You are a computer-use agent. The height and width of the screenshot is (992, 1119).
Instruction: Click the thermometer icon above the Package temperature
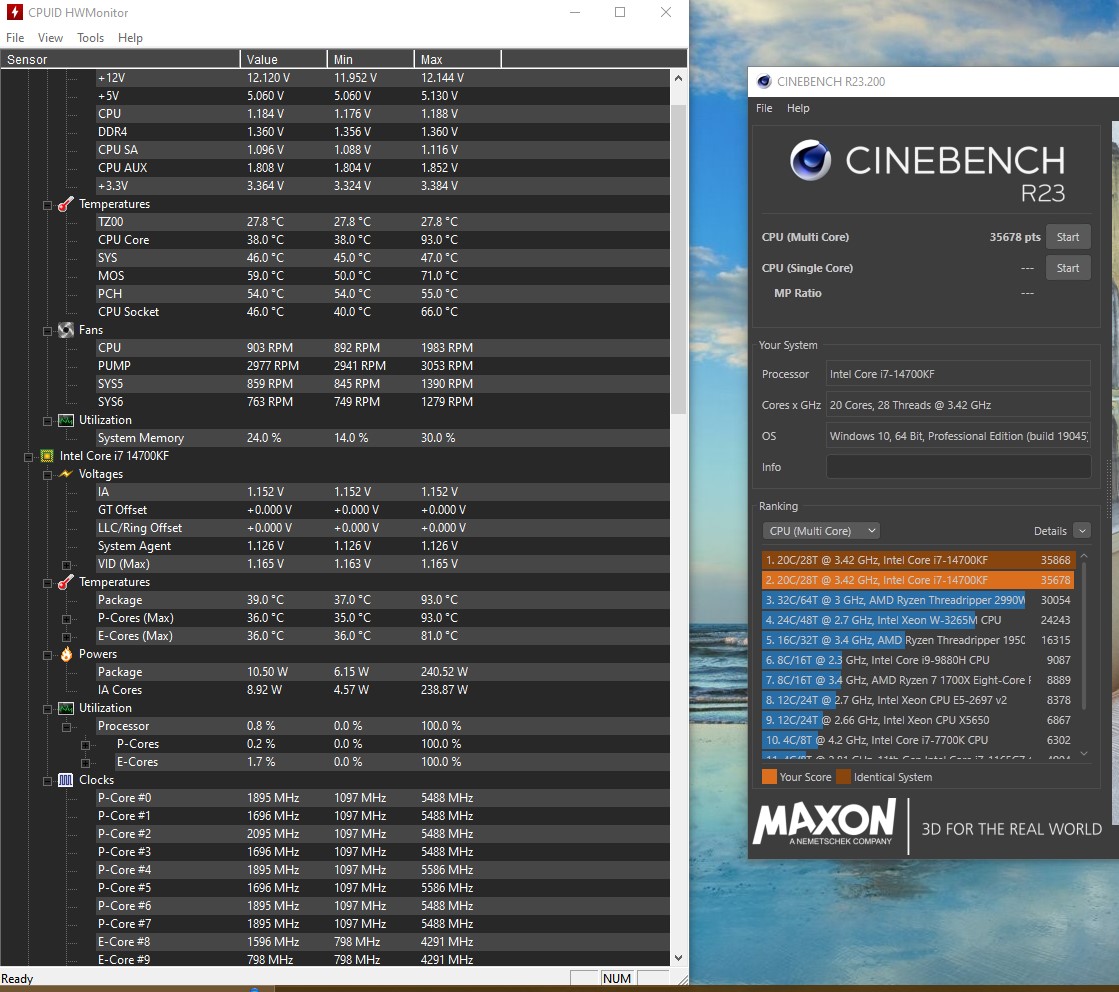[x=66, y=582]
